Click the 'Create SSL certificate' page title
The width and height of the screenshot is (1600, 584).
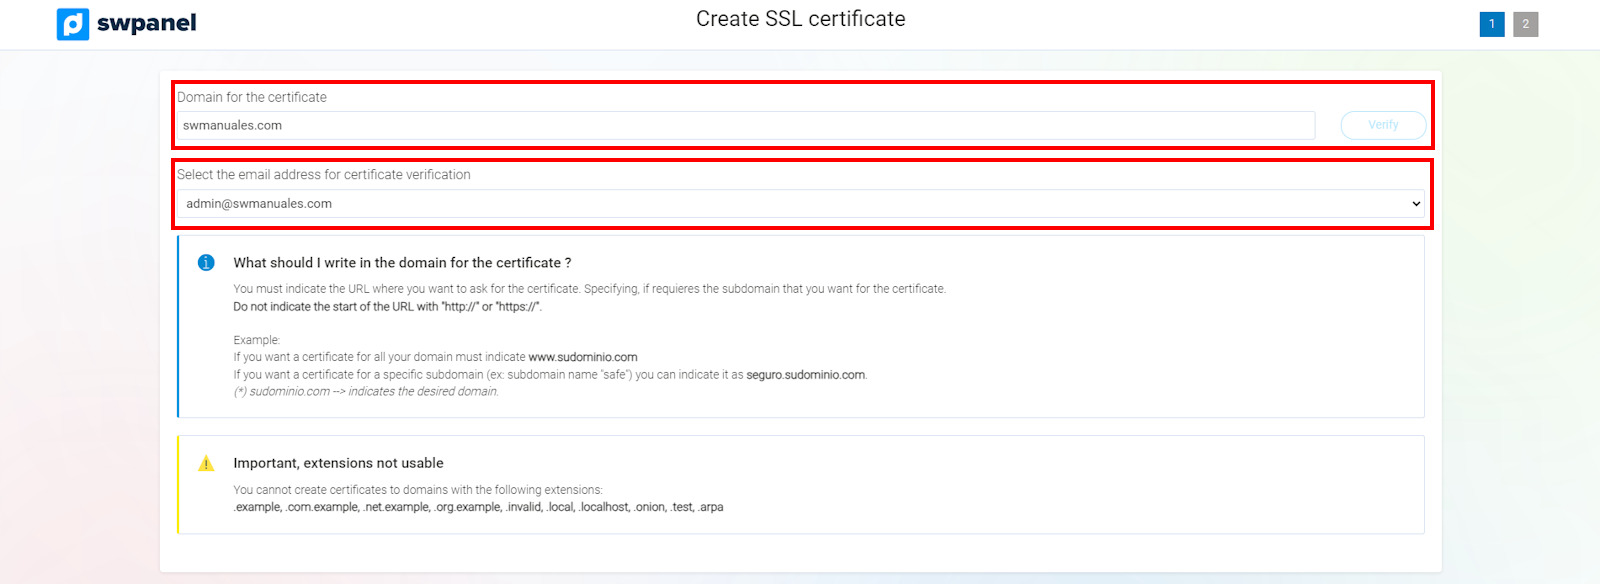point(800,19)
